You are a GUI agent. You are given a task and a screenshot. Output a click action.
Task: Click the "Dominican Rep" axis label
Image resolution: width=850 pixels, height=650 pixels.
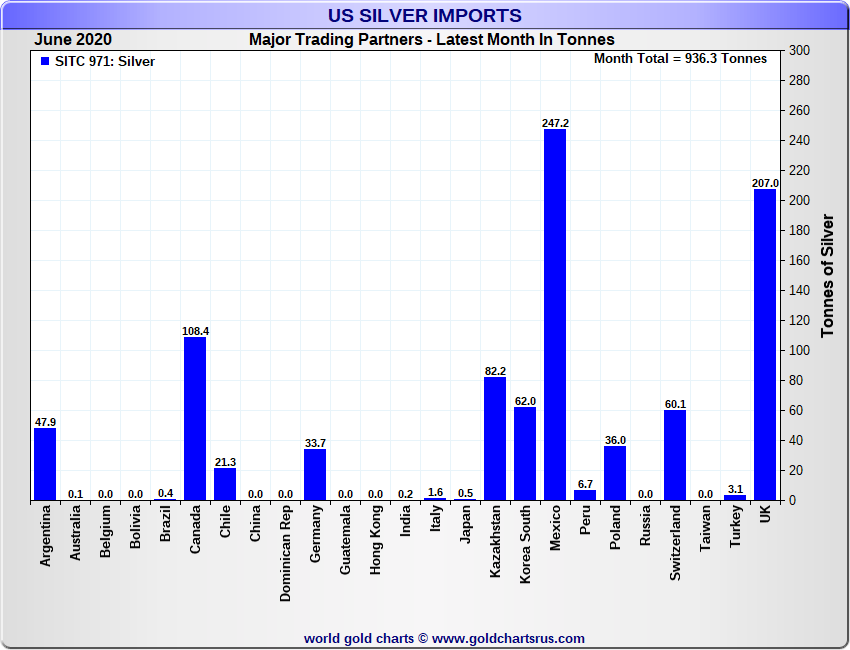coord(285,554)
